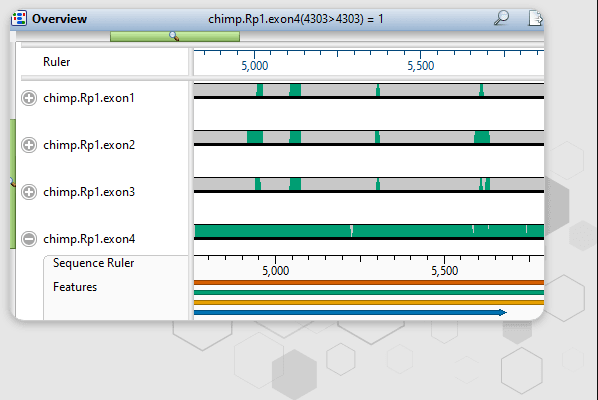Screen dimensions: 598x400
Task: Select the chimp.Rp1.exon4 label
Action: point(89,239)
